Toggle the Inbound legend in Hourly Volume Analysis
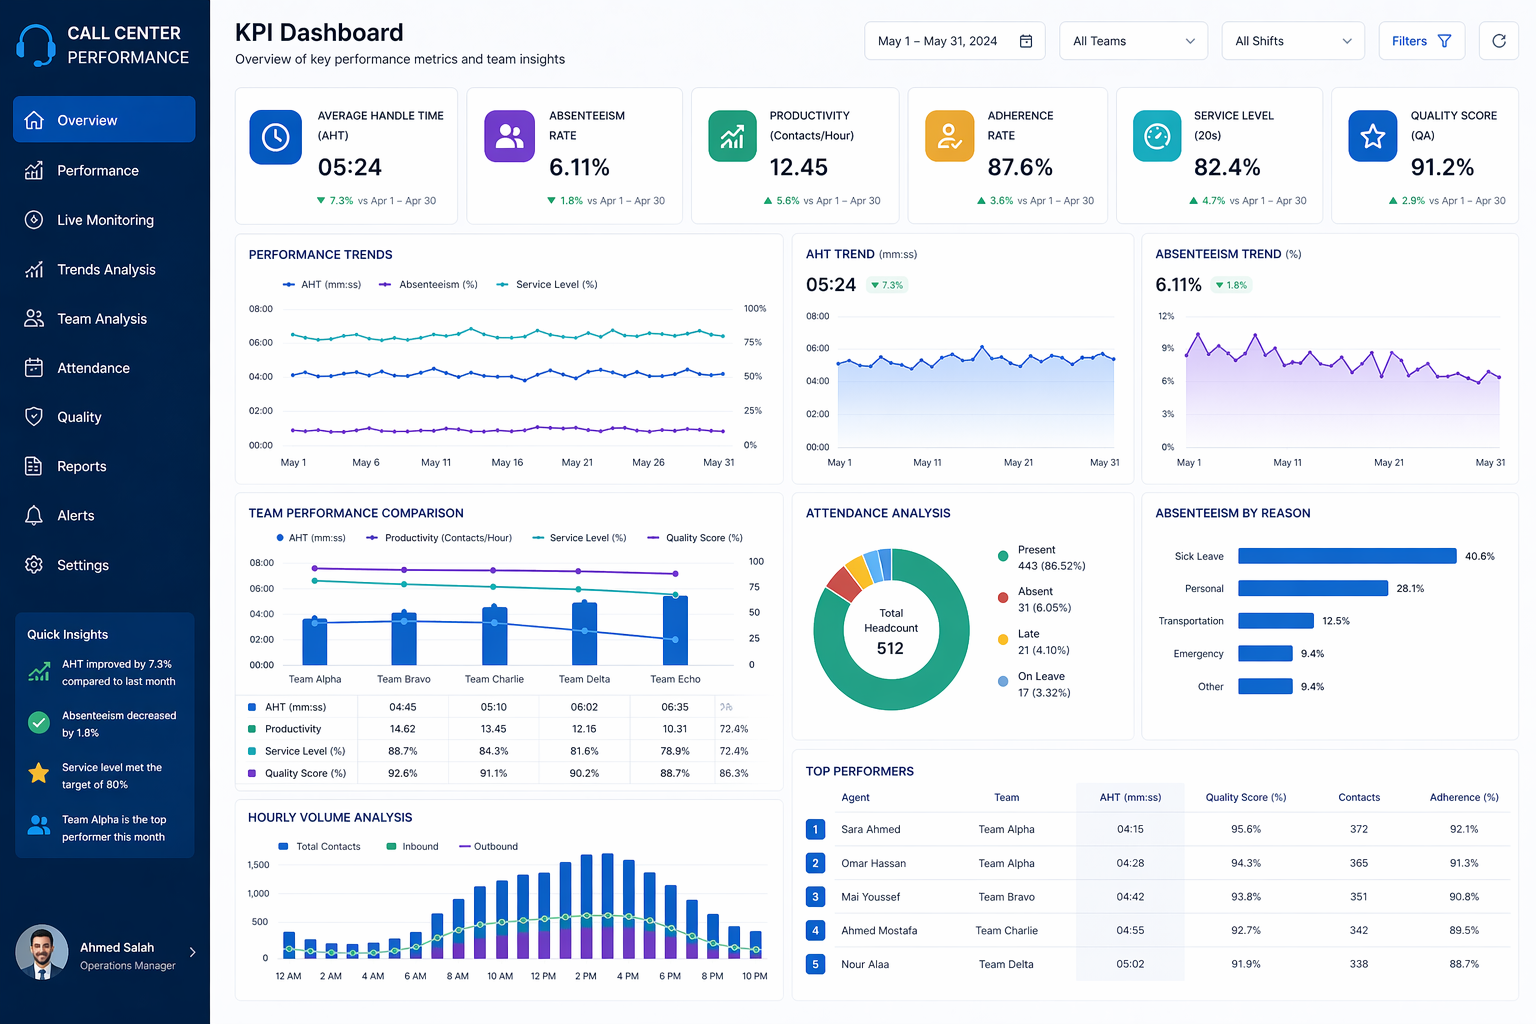The width and height of the screenshot is (1536, 1024). pyautogui.click(x=412, y=846)
